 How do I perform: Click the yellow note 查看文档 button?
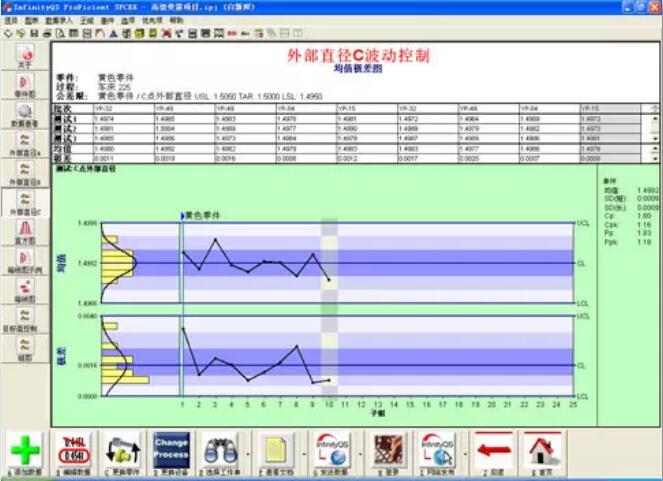tap(276, 454)
